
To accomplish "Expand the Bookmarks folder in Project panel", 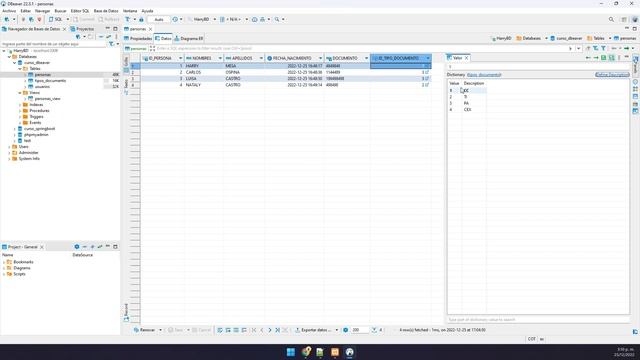I will pyautogui.click(x=4, y=262).
